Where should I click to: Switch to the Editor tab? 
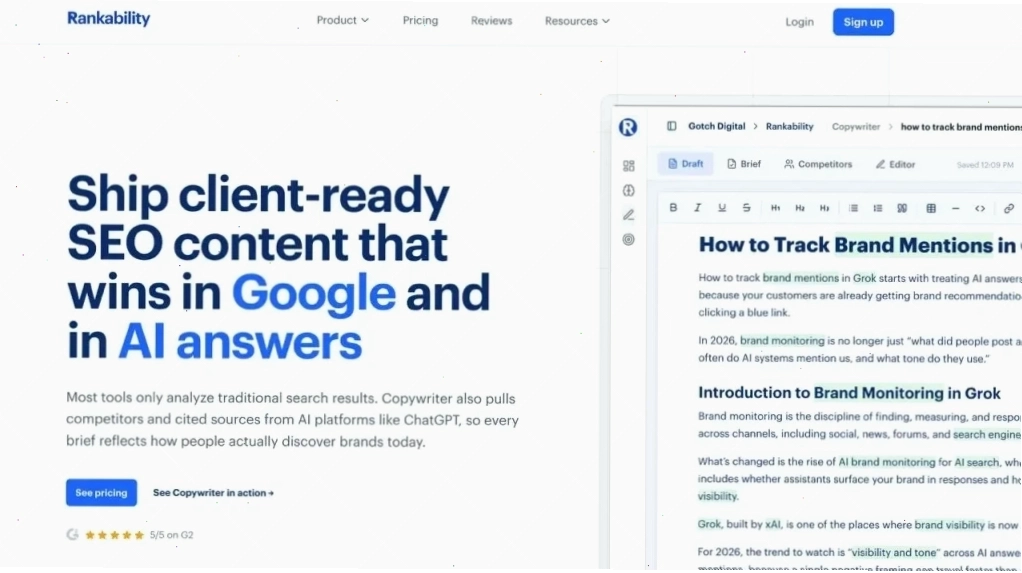click(x=896, y=164)
